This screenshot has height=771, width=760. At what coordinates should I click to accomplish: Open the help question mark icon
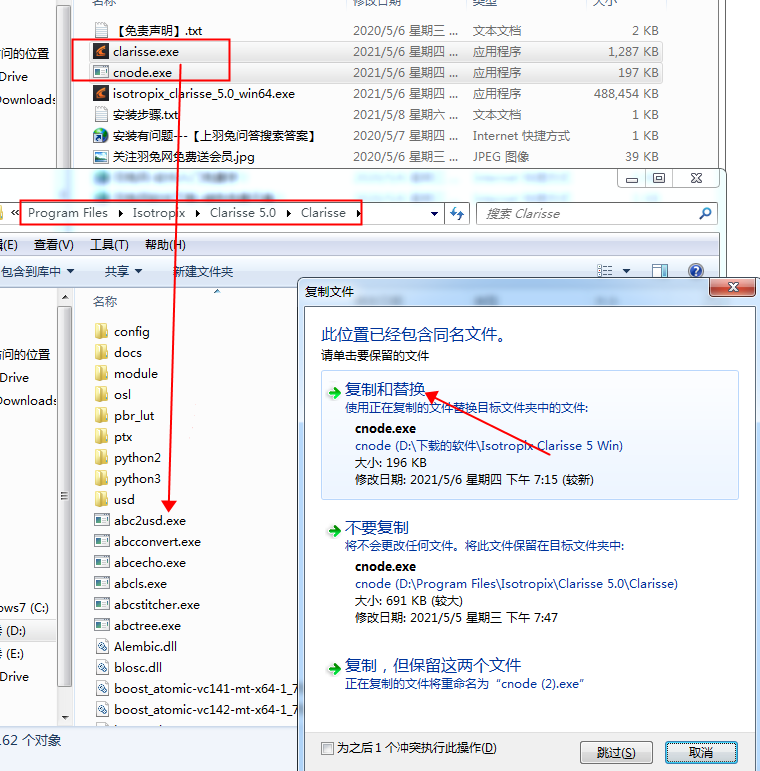(696, 271)
